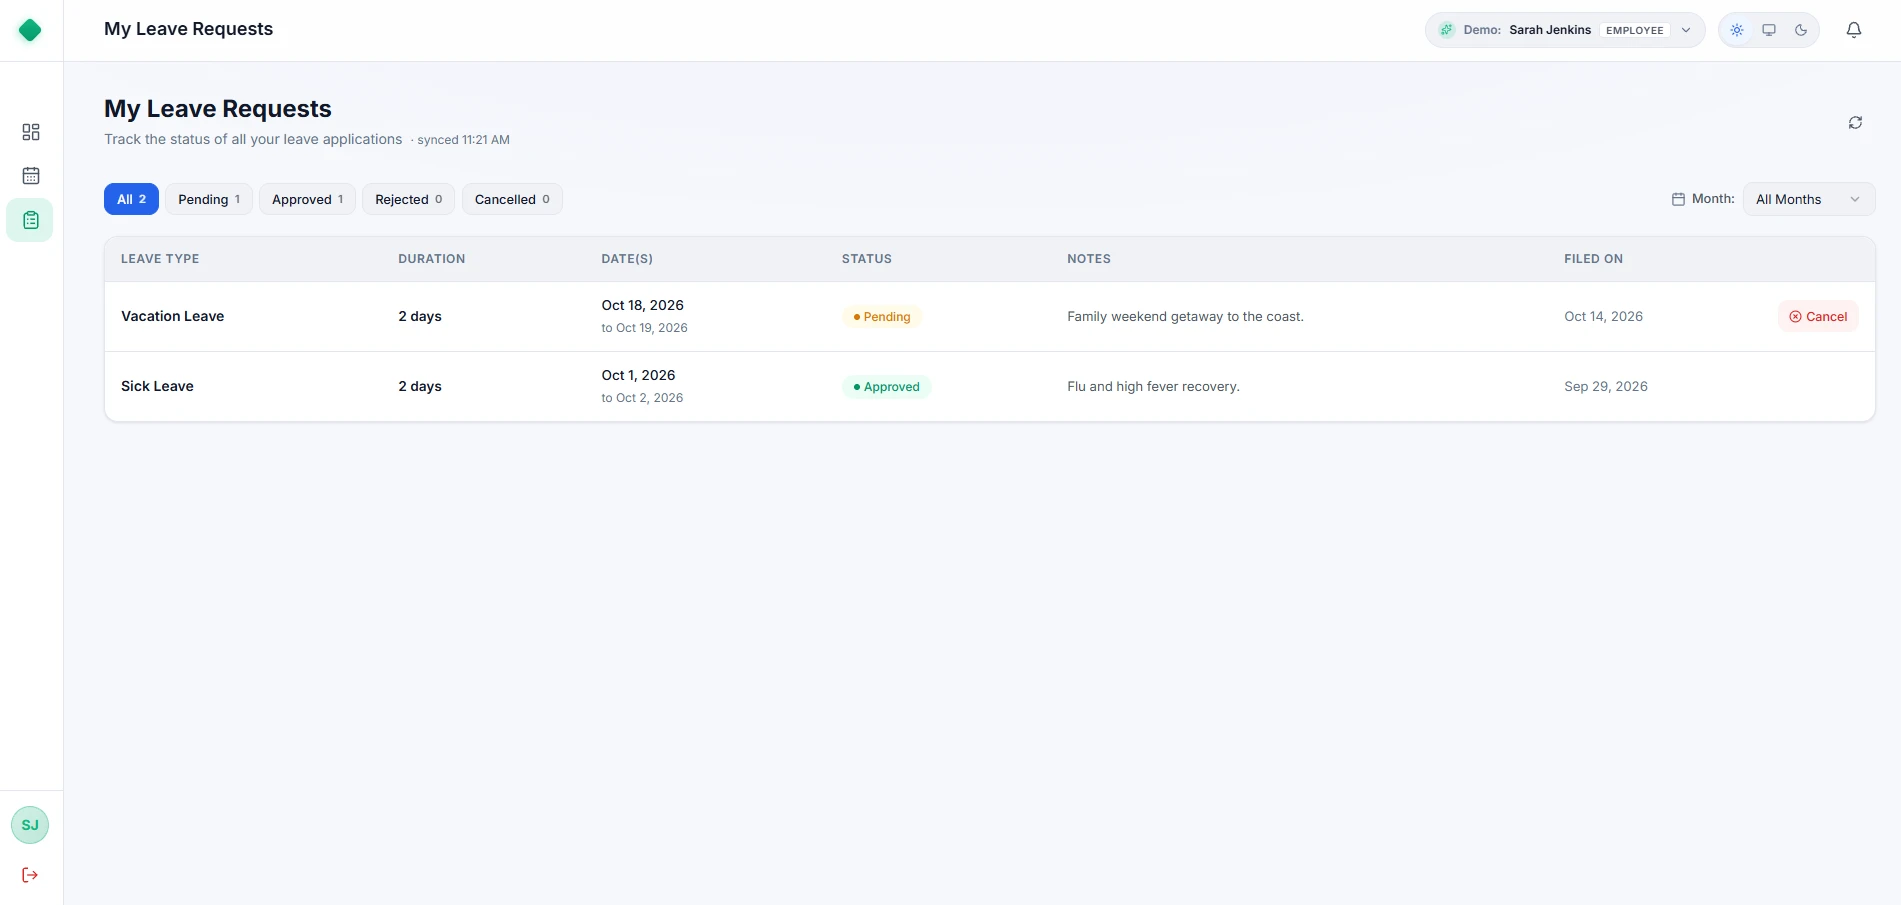
Task: Click the FILED ON column header
Action: pyautogui.click(x=1593, y=259)
